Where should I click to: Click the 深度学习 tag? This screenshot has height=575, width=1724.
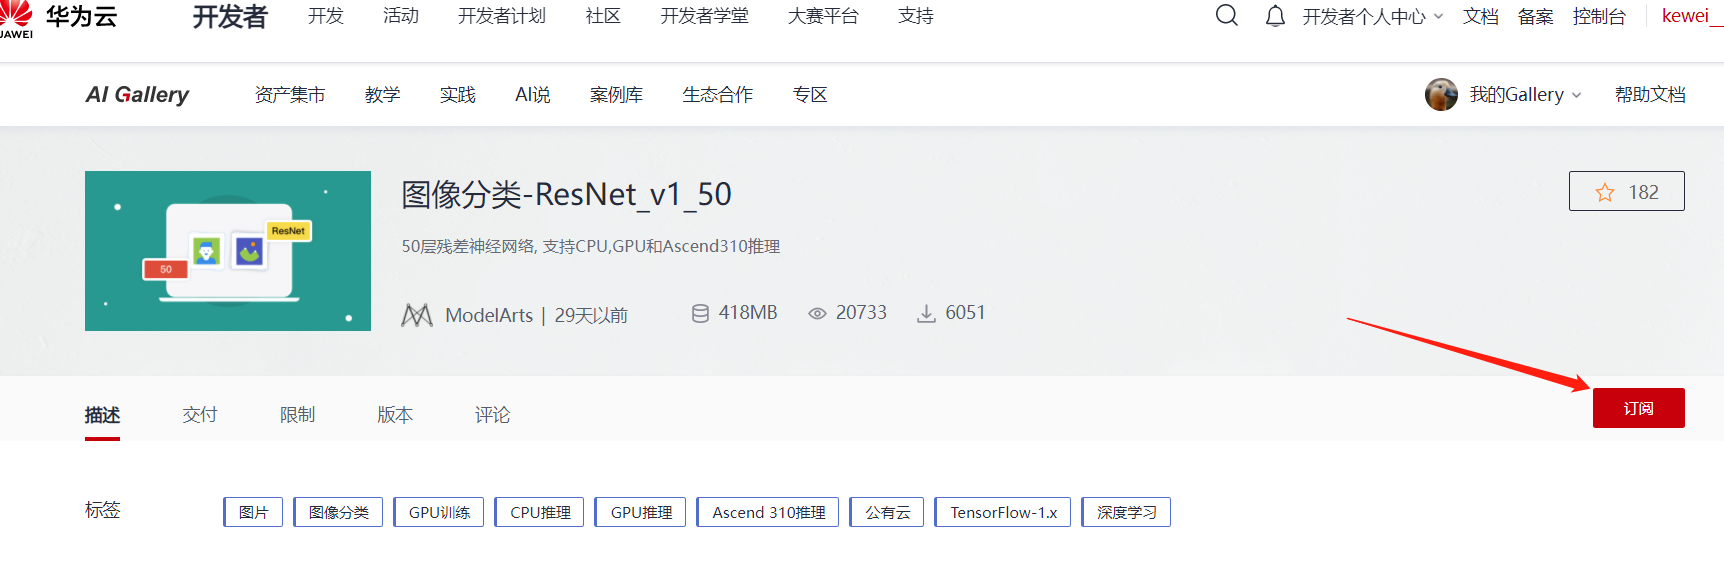pyautogui.click(x=1126, y=512)
